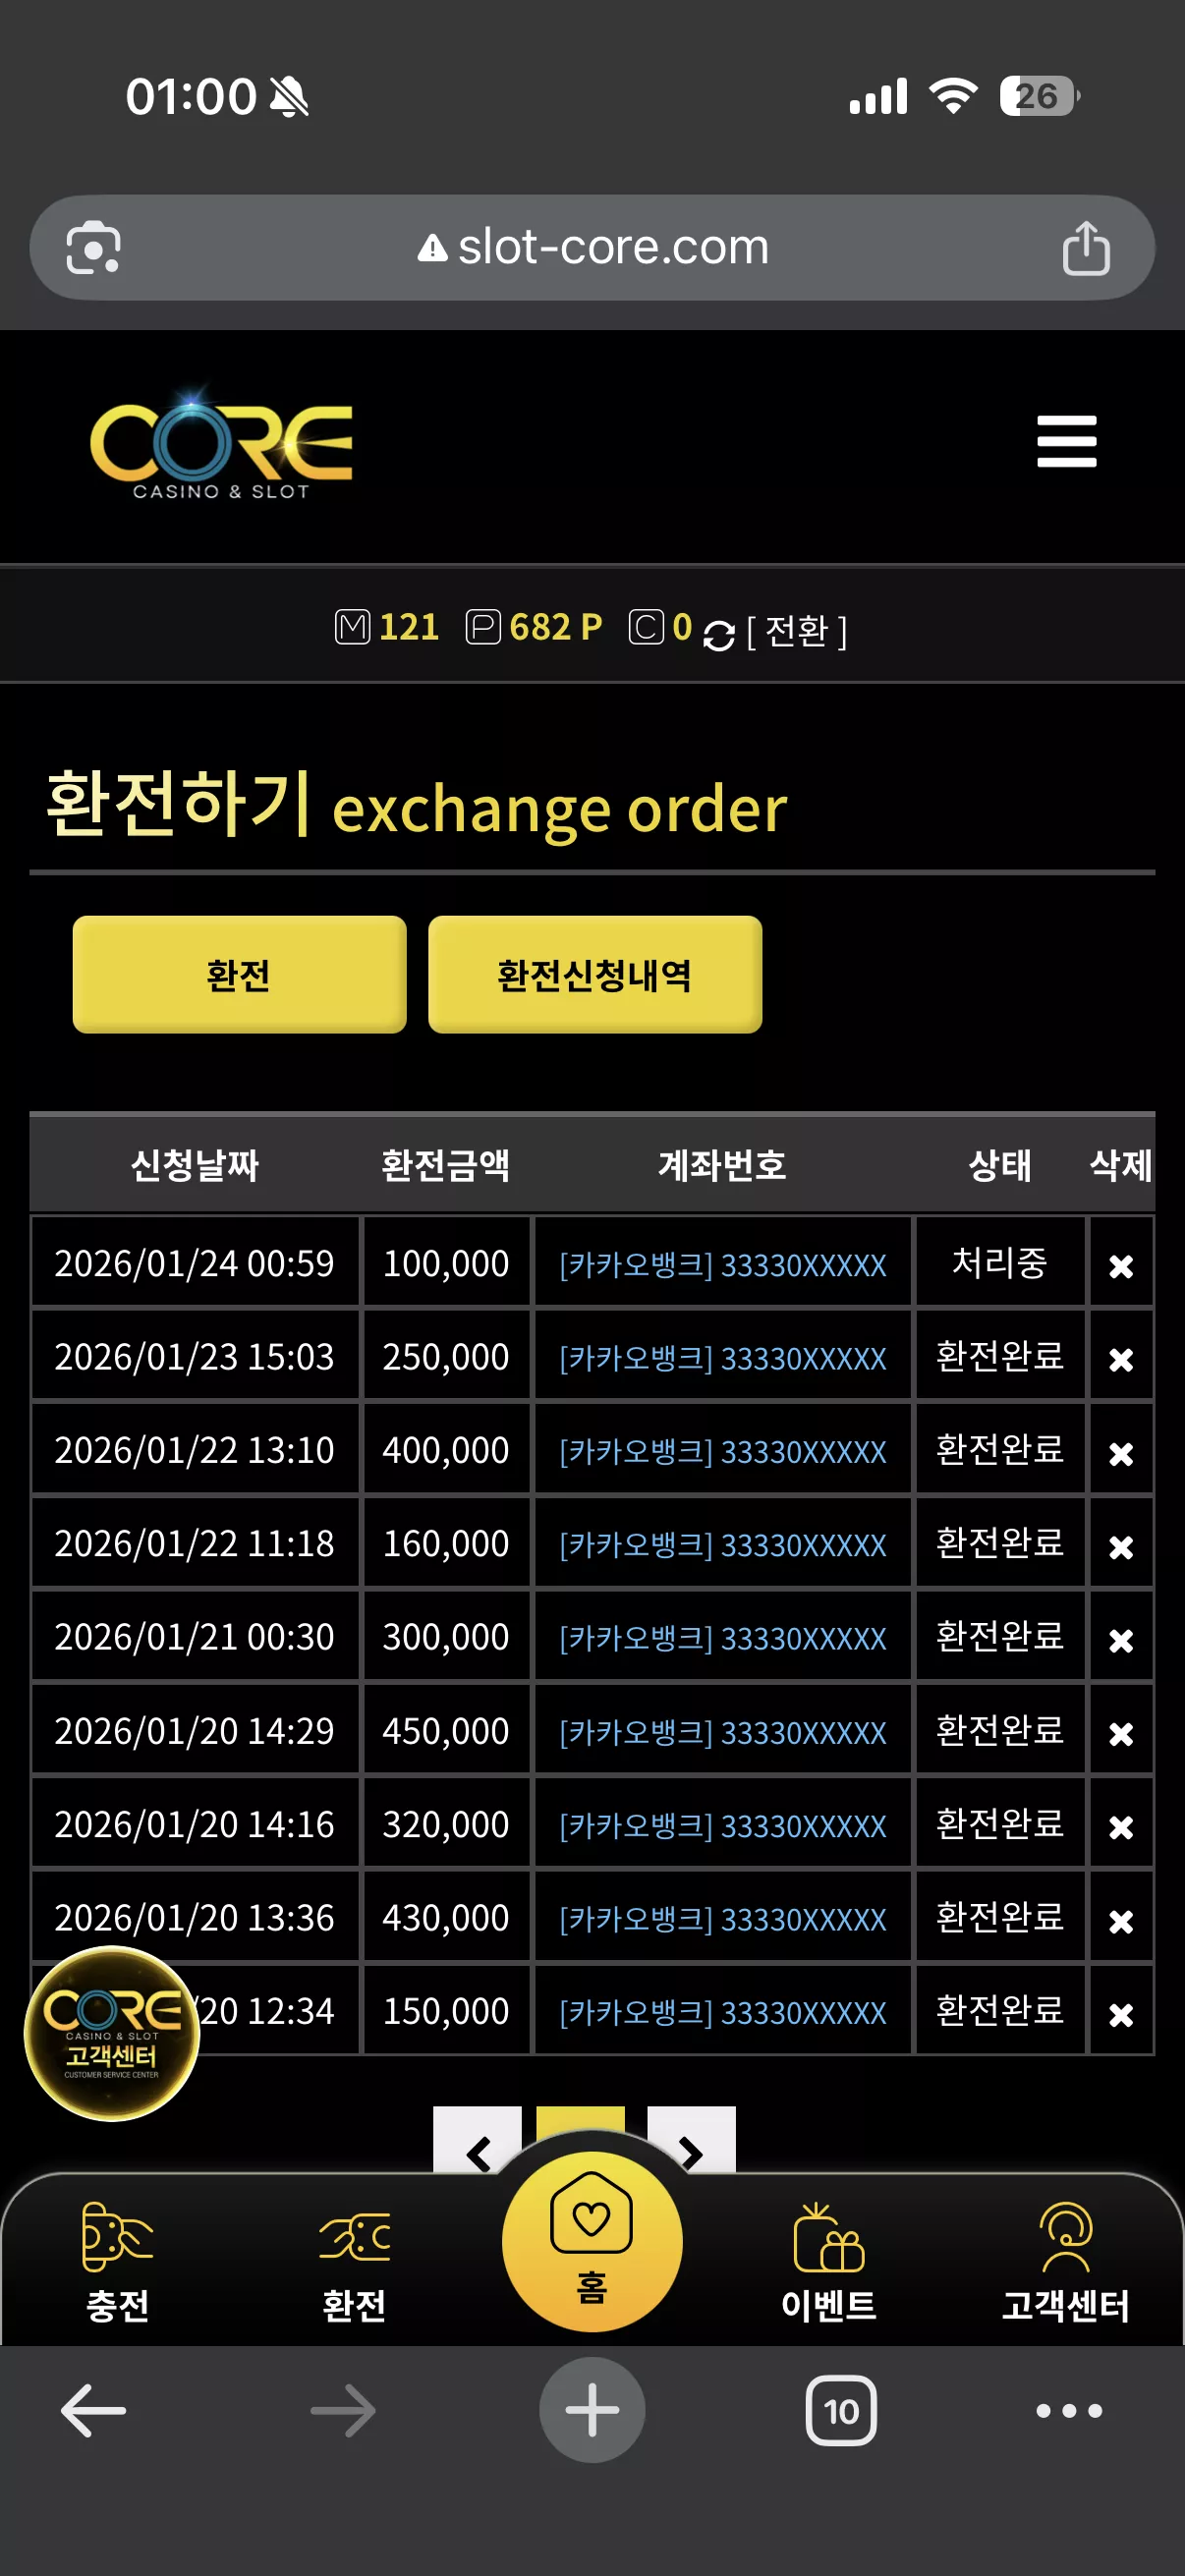Viewport: 1185px width, 2576px height.
Task: Delete the 100,000 처리중 exchange request
Action: pyautogui.click(x=1121, y=1266)
